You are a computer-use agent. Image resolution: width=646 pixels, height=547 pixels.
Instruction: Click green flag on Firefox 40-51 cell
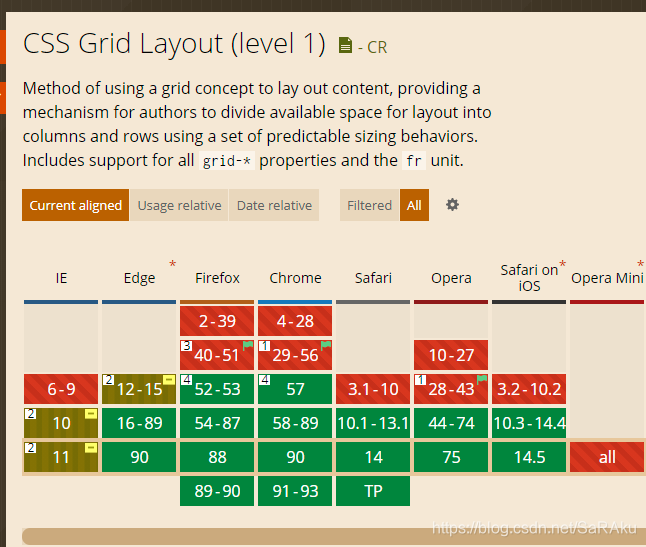248,345
